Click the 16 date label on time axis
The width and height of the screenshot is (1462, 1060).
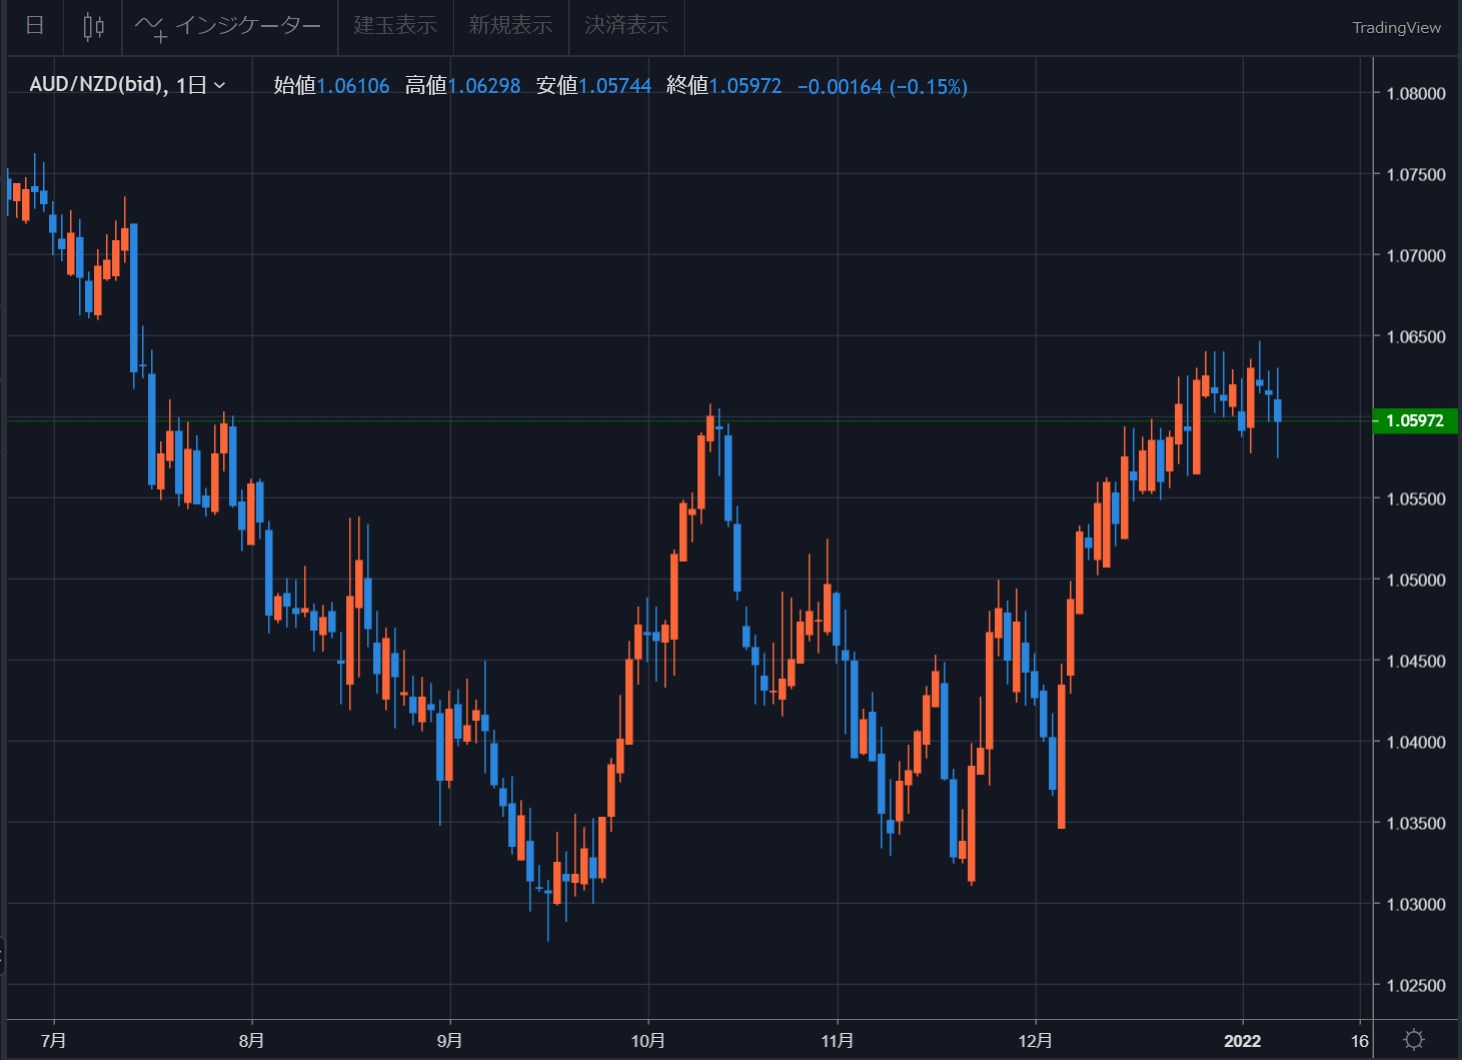pyautogui.click(x=1360, y=1041)
